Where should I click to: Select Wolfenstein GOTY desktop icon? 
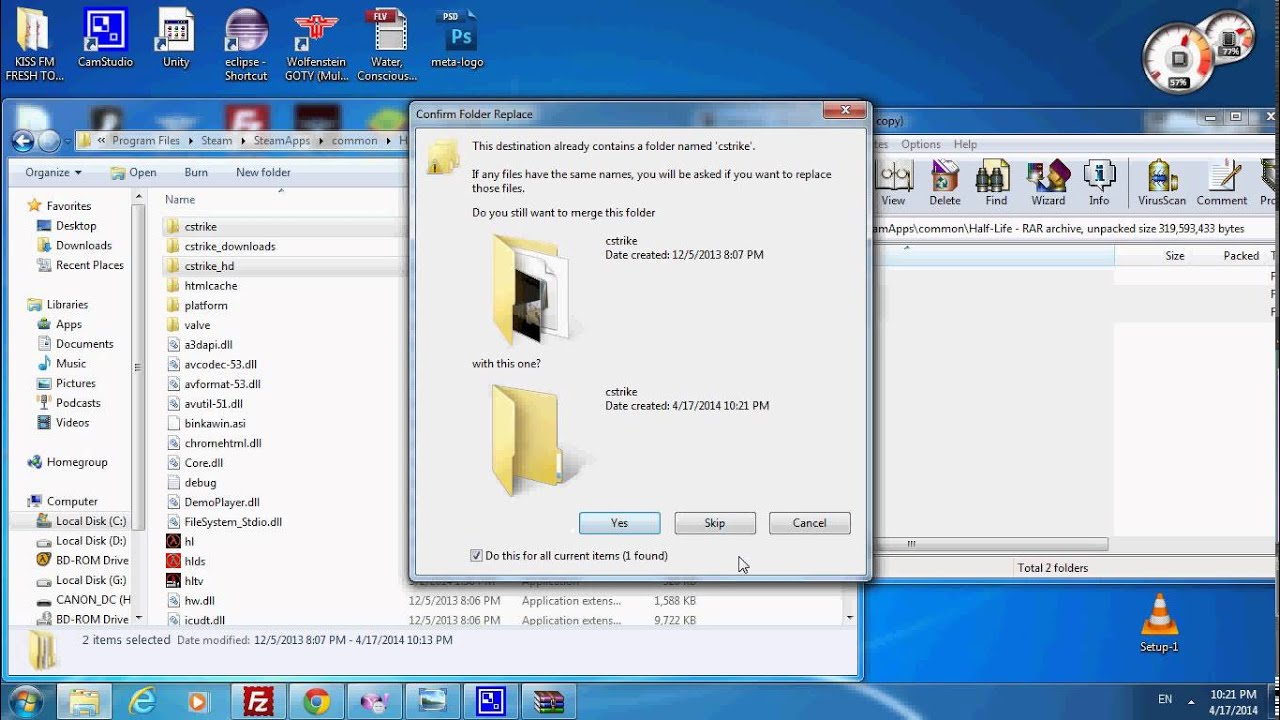click(316, 45)
